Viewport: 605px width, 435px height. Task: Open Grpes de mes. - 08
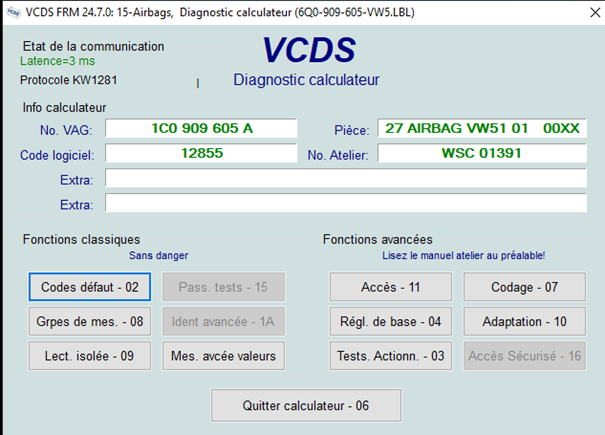click(x=90, y=321)
